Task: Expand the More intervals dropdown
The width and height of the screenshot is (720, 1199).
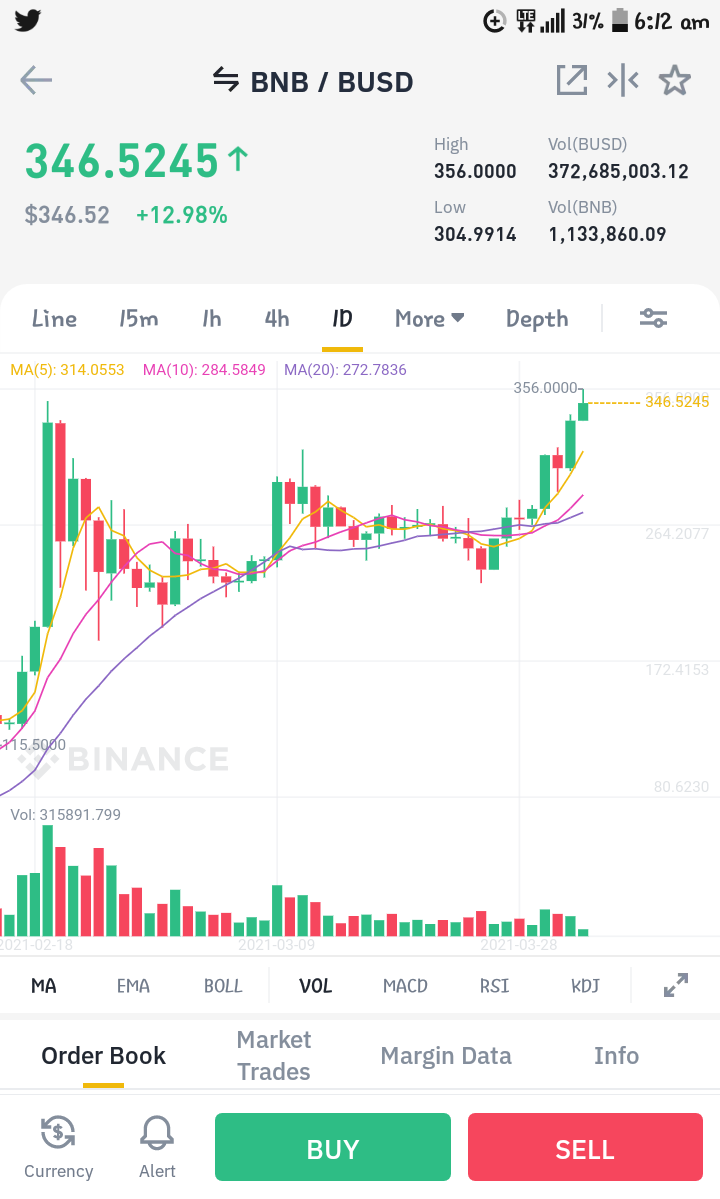Action: coord(430,319)
